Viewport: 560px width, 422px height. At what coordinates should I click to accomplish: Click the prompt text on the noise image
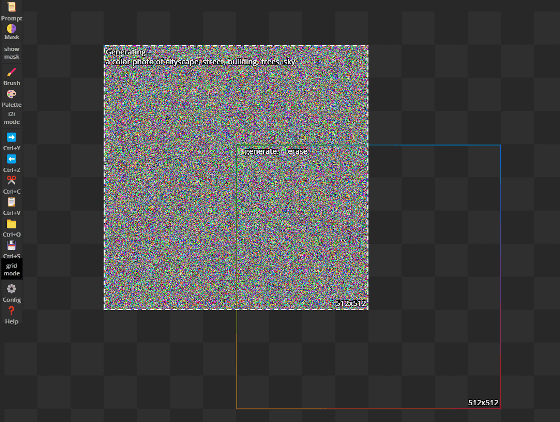[200, 61]
